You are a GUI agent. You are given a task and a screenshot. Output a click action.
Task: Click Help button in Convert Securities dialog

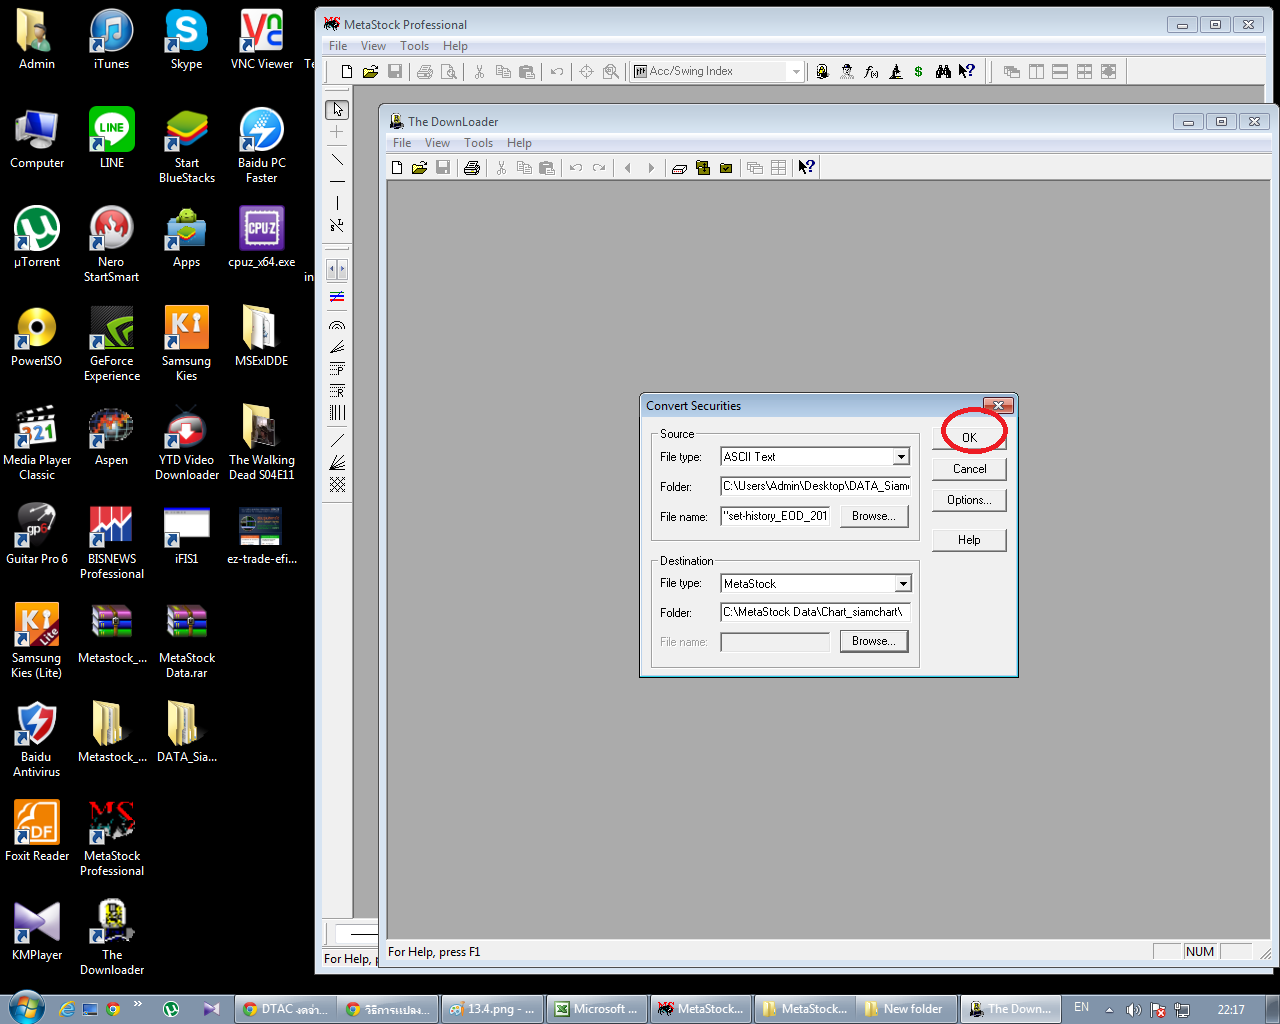969,540
